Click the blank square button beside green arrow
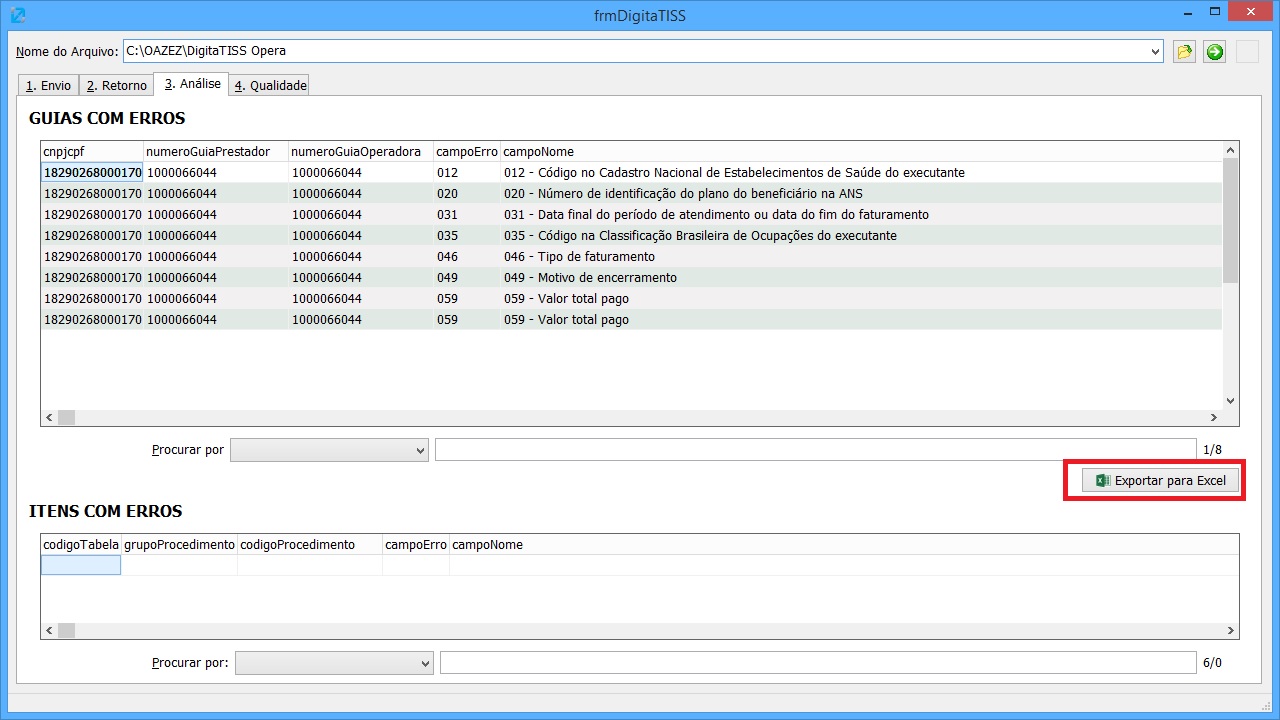The height and width of the screenshot is (720, 1280). pyautogui.click(x=1247, y=52)
